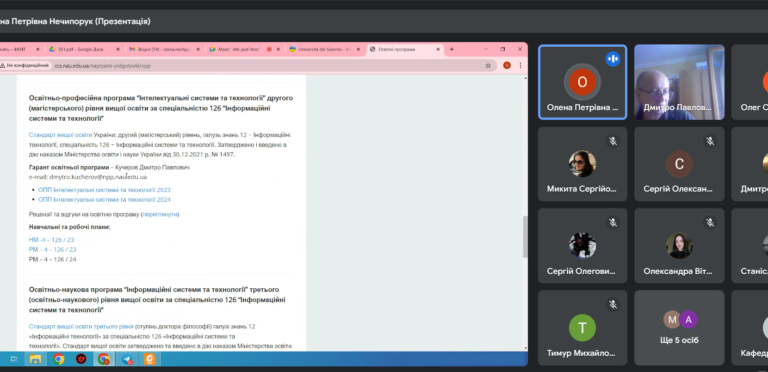Switch to Chrome window with profile badge
This screenshot has height=372, width=768.
104,359
